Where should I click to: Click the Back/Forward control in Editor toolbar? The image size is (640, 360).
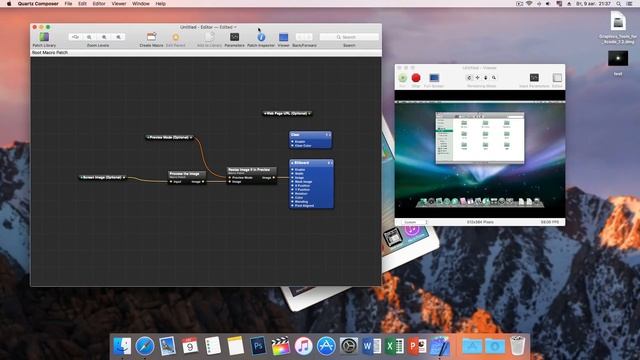[x=304, y=37]
